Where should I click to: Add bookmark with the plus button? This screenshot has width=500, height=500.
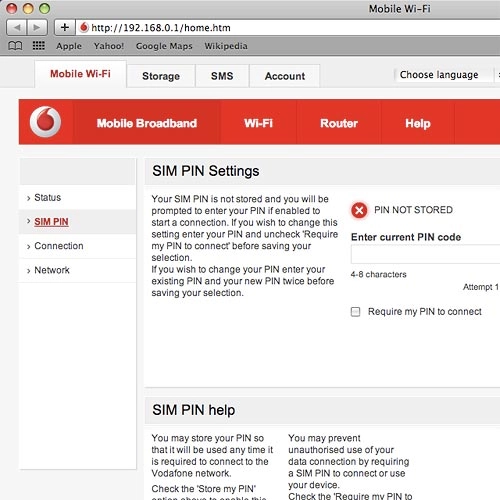pyautogui.click(x=65, y=27)
